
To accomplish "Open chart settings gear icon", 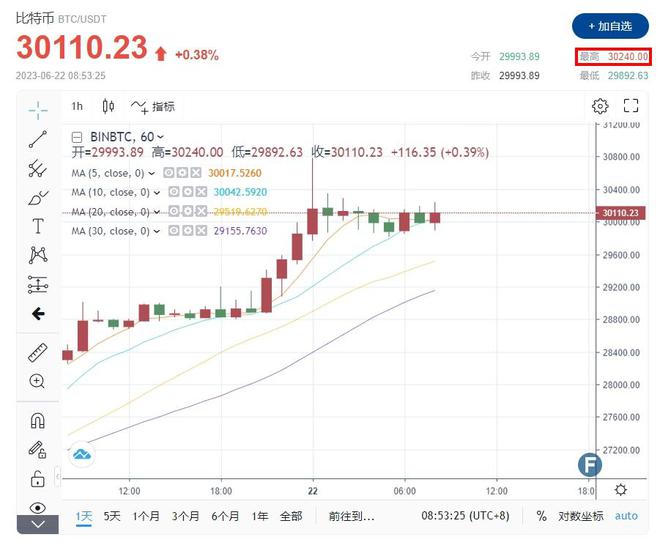I will point(600,106).
